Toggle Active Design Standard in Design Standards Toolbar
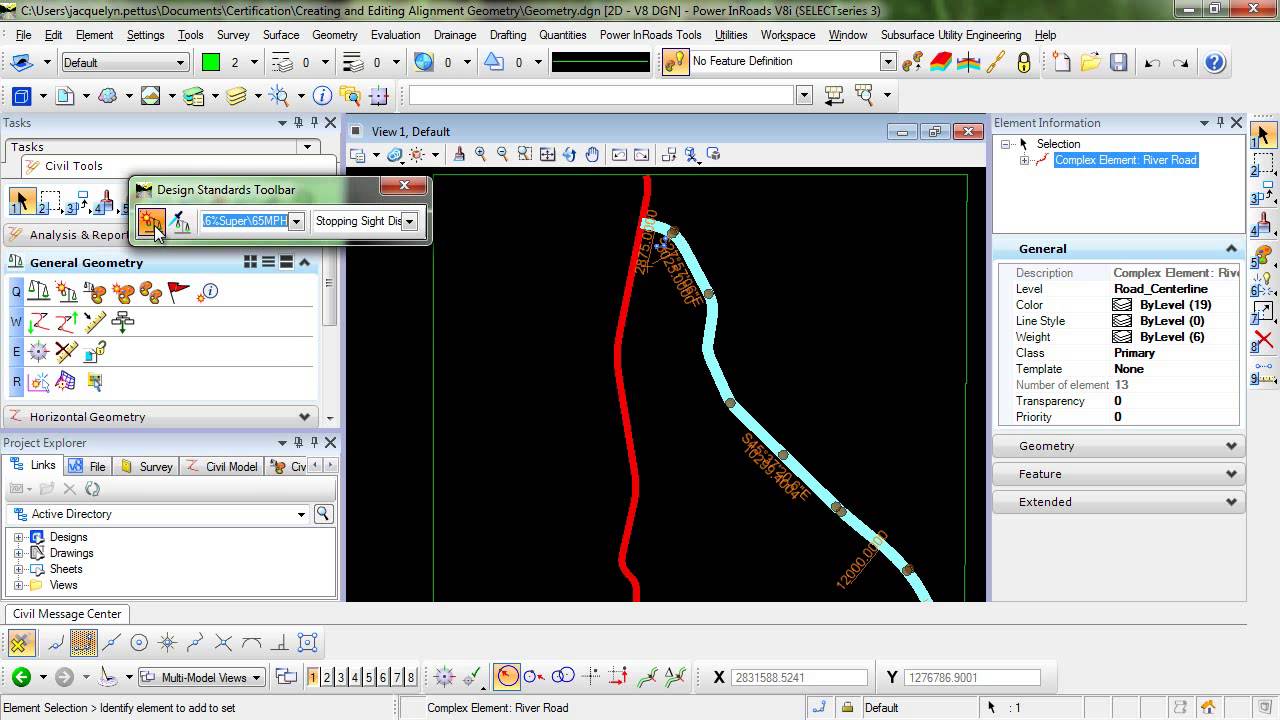1280x720 pixels. coord(151,221)
